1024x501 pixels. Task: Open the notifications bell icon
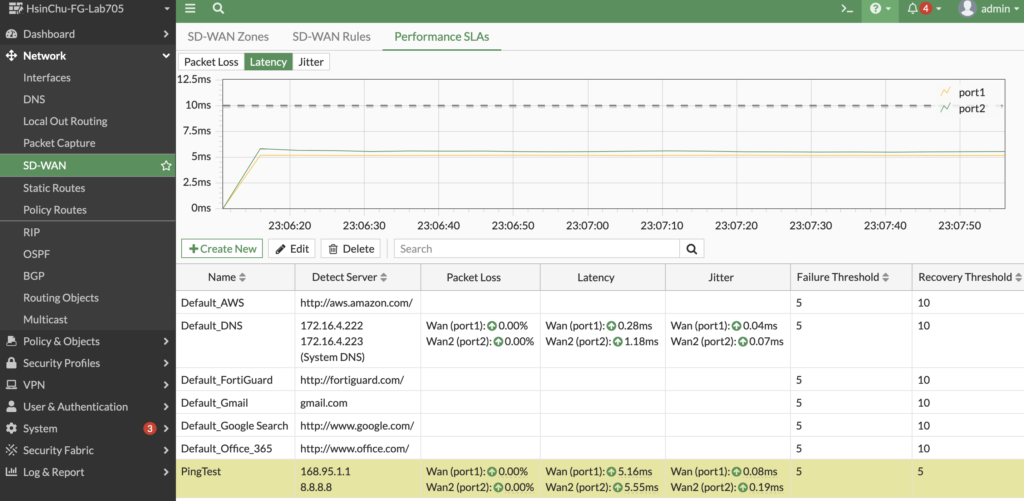point(912,9)
